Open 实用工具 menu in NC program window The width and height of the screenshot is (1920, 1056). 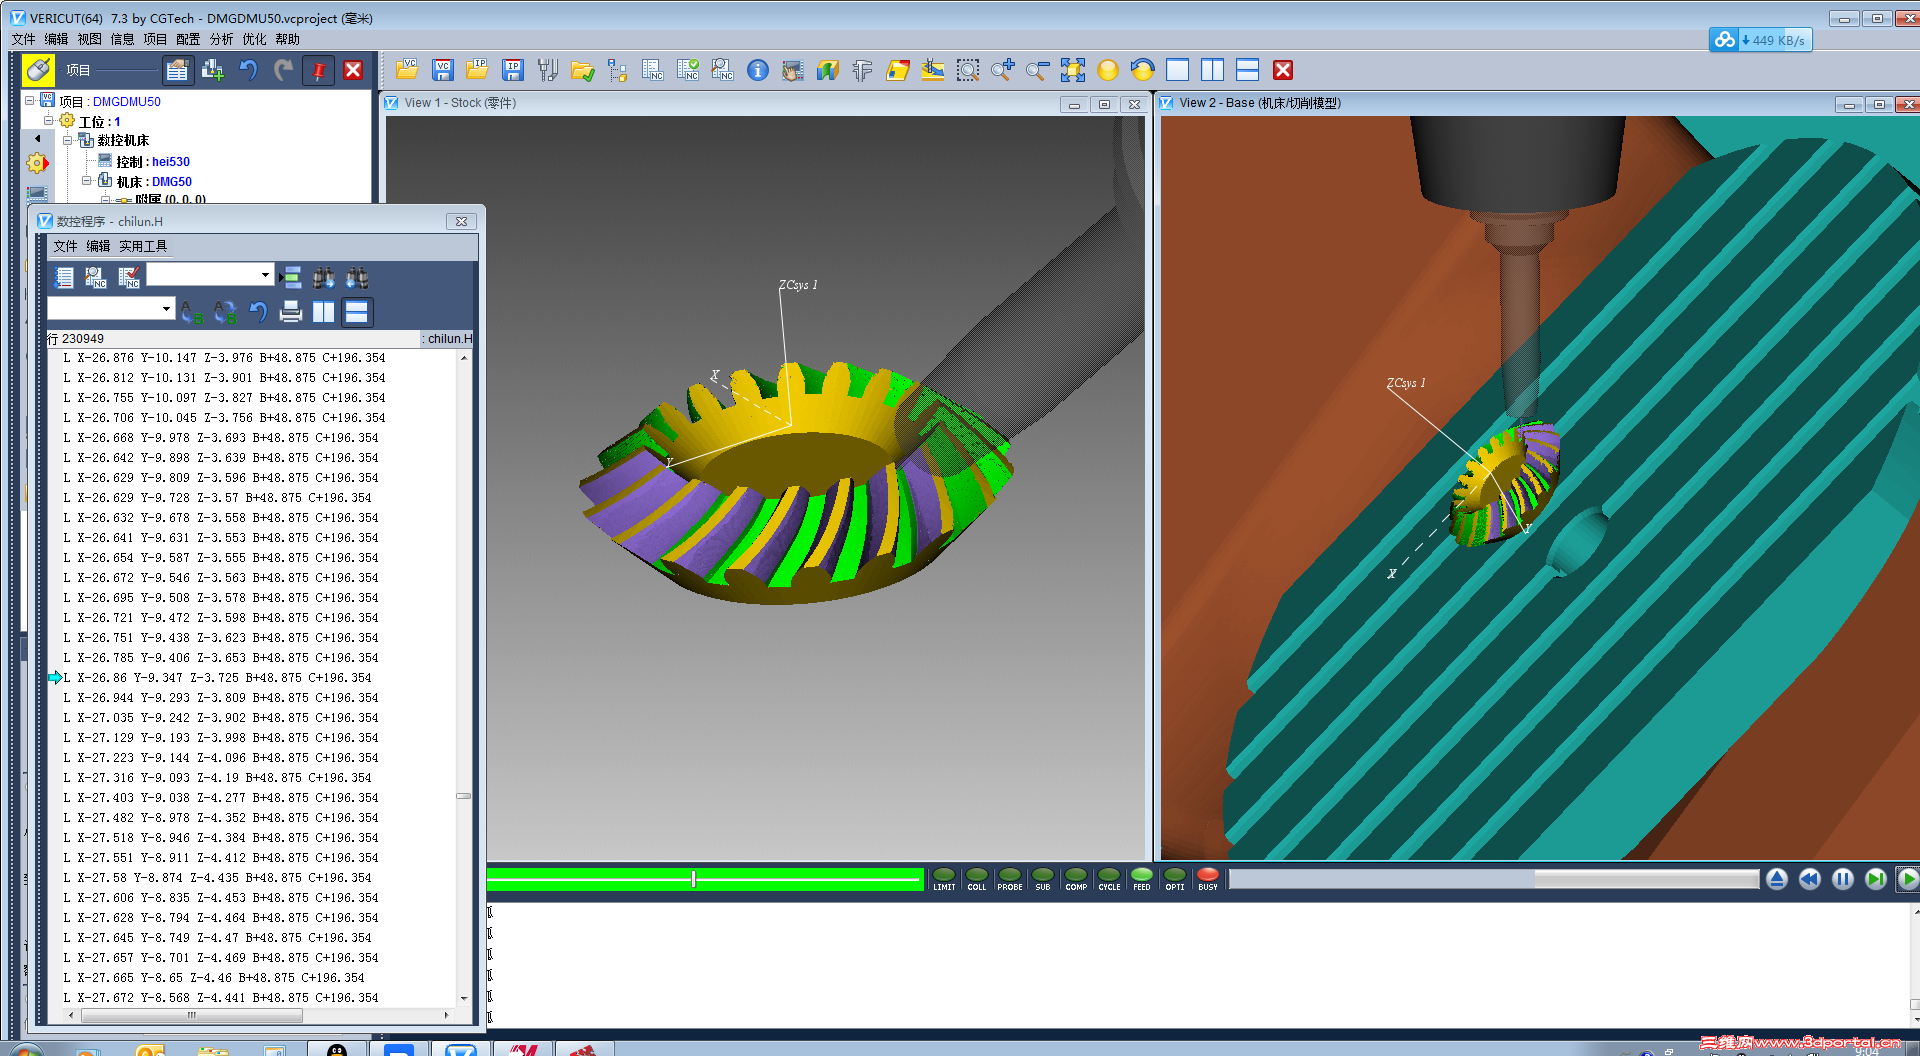click(x=143, y=246)
